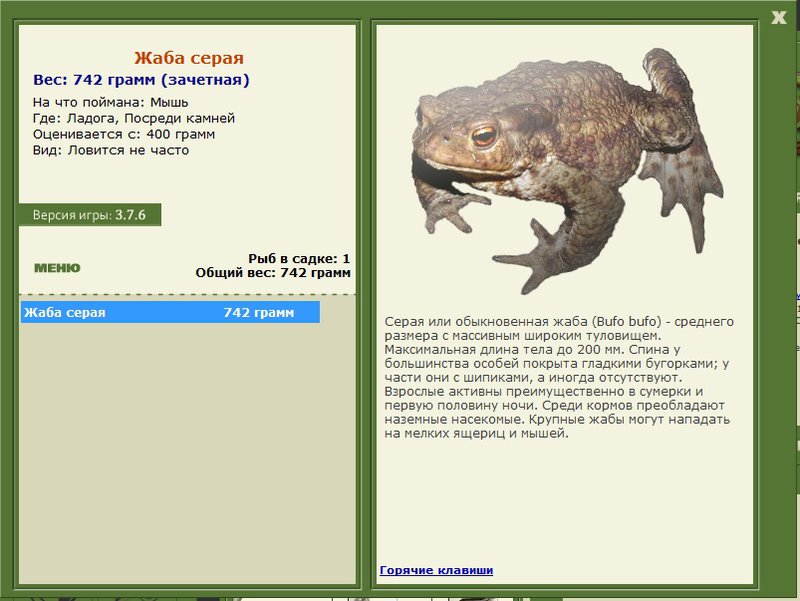The image size is (800, 601).
Task: Click the На что поймана: Мышь line
Action: pos(111,102)
